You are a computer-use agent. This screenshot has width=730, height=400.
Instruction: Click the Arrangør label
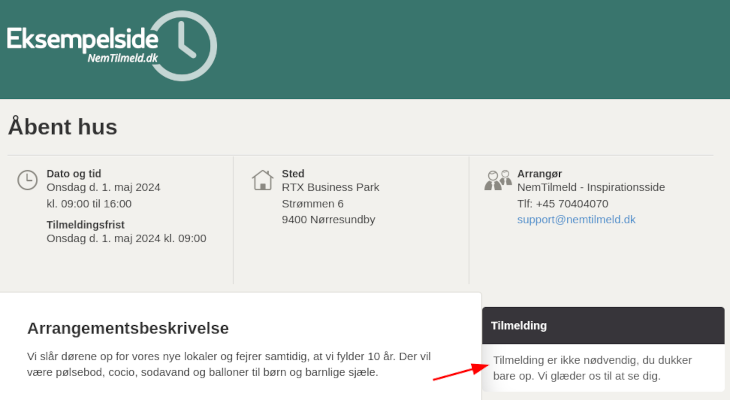(x=539, y=174)
